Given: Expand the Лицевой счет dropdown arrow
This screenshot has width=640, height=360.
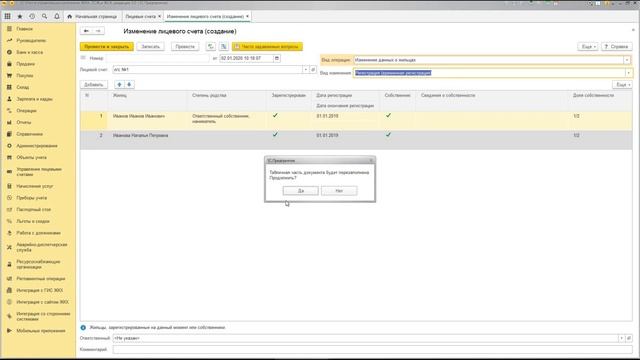Looking at the screenshot, I should click(306, 70).
